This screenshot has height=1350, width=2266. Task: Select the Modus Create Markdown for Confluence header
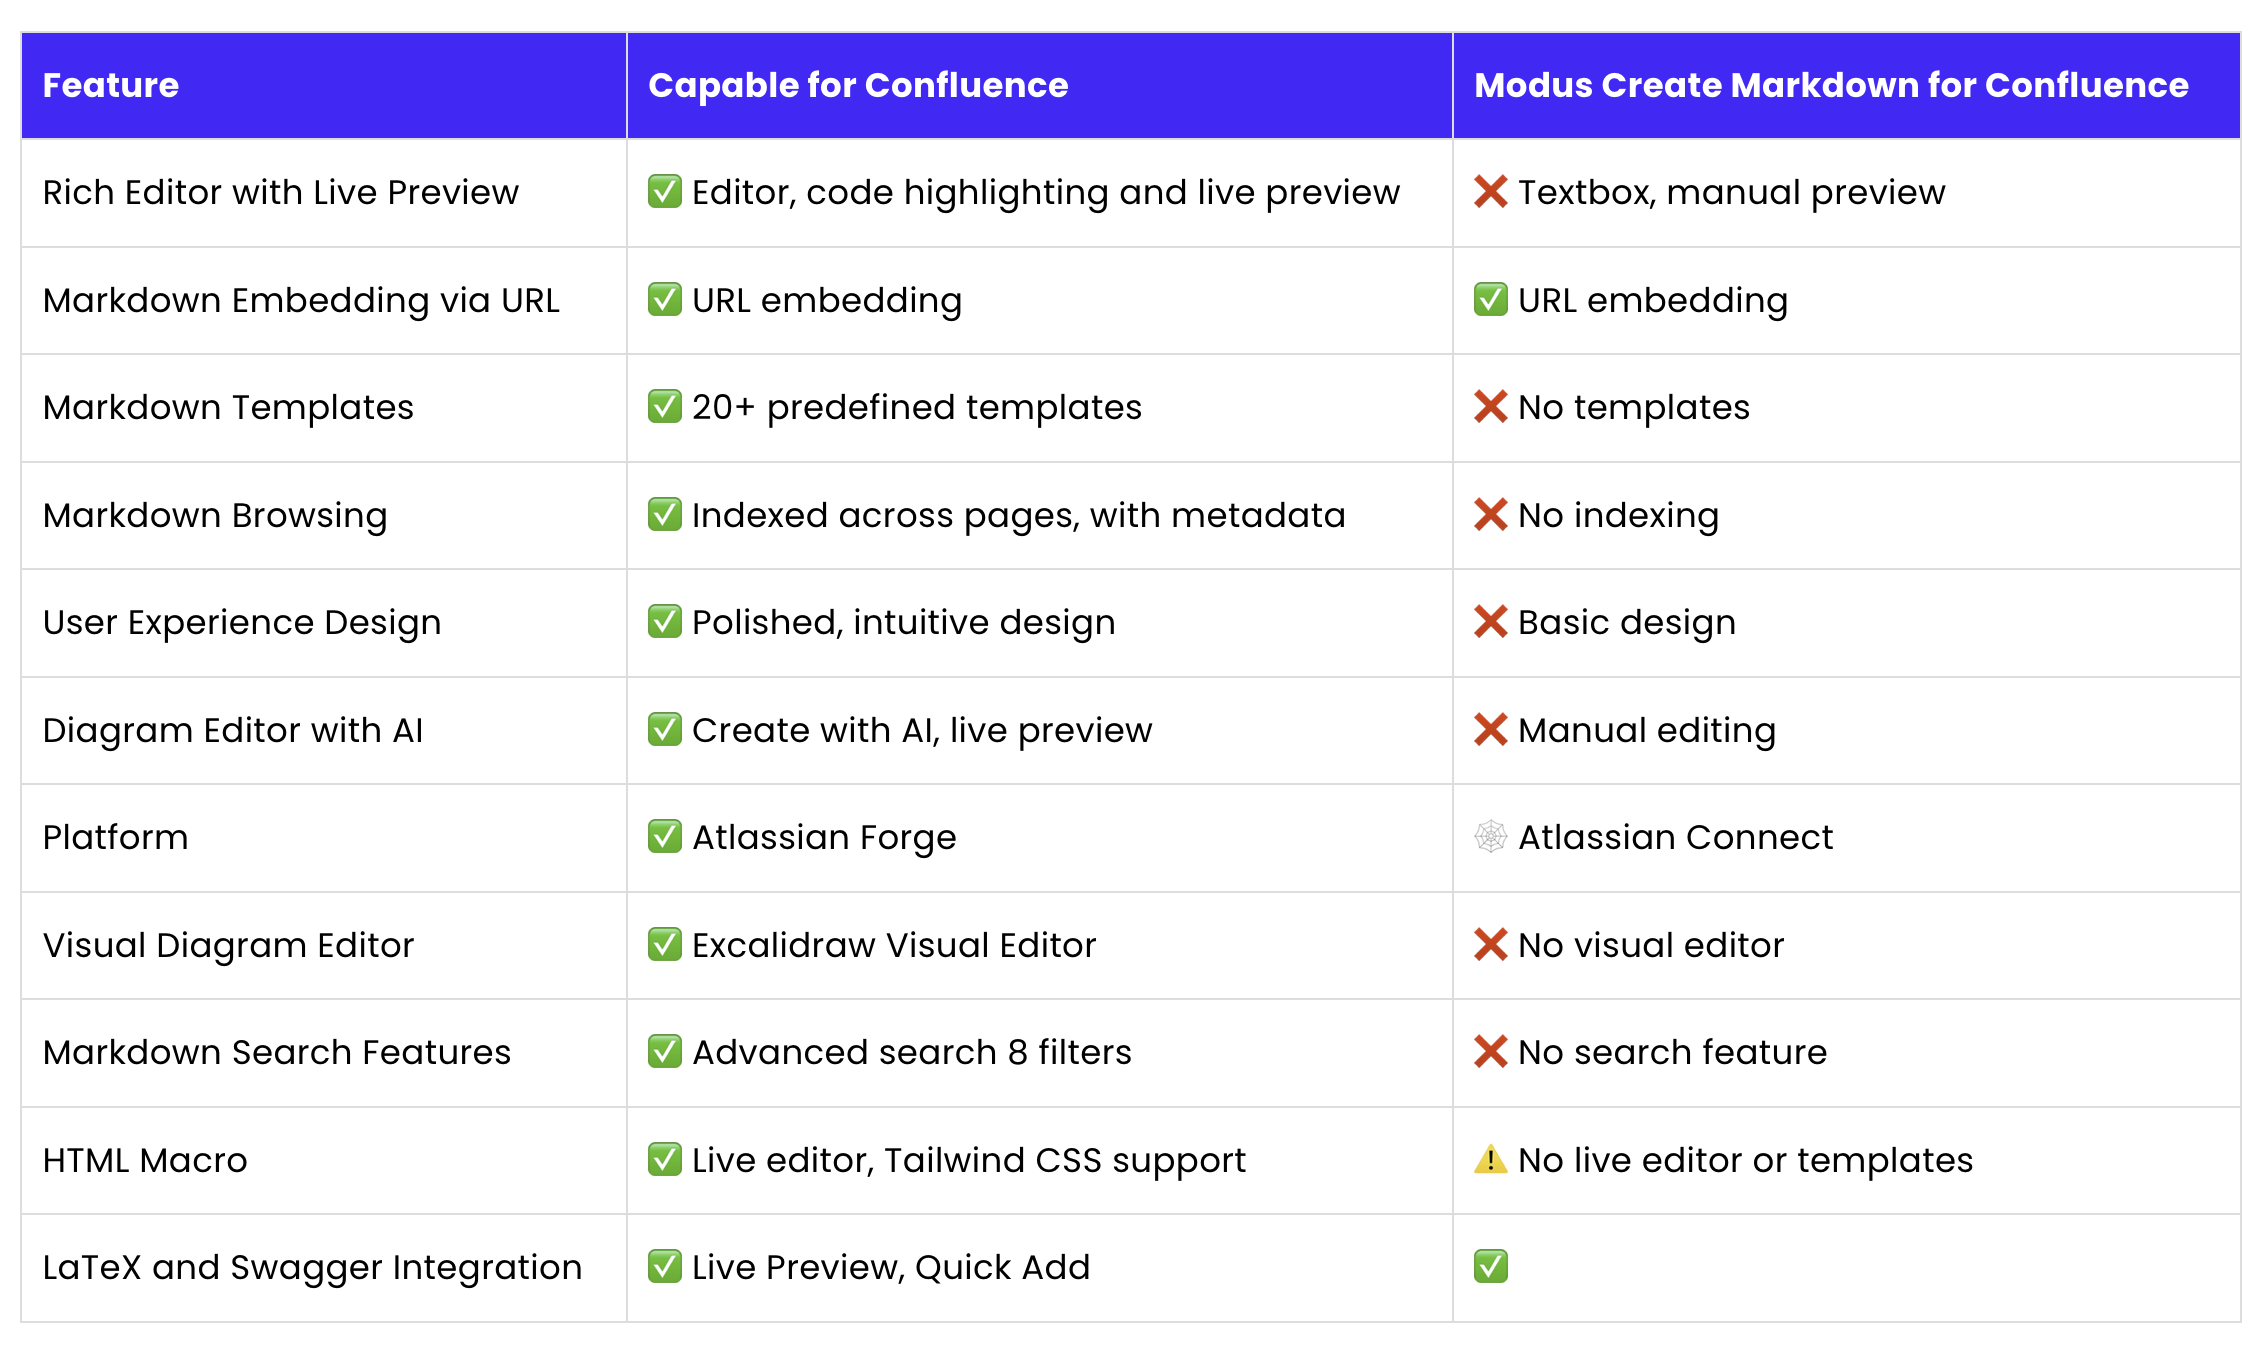point(1831,86)
